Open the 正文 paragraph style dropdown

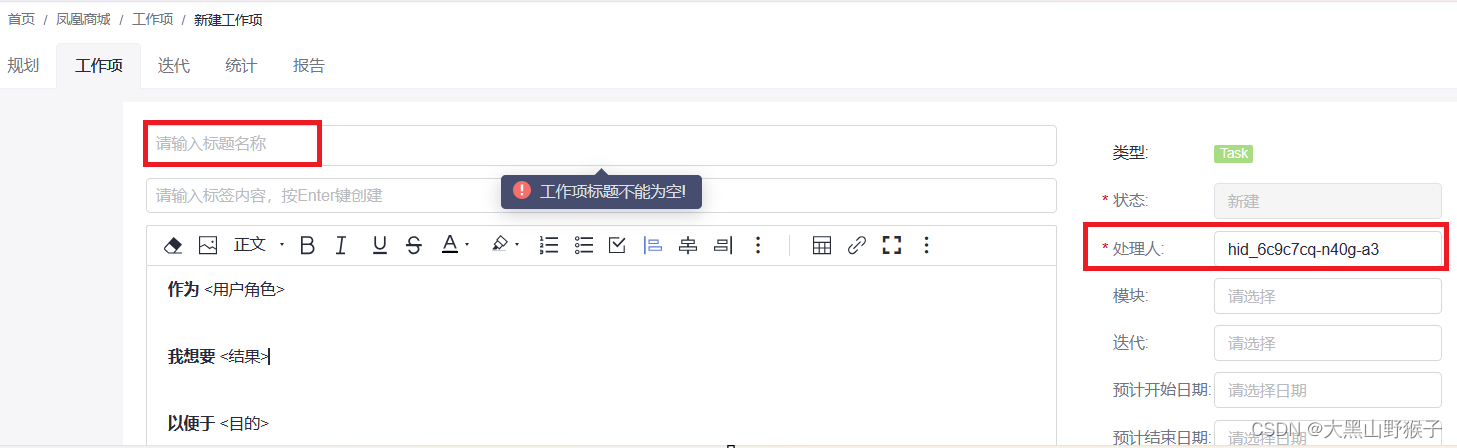point(259,245)
